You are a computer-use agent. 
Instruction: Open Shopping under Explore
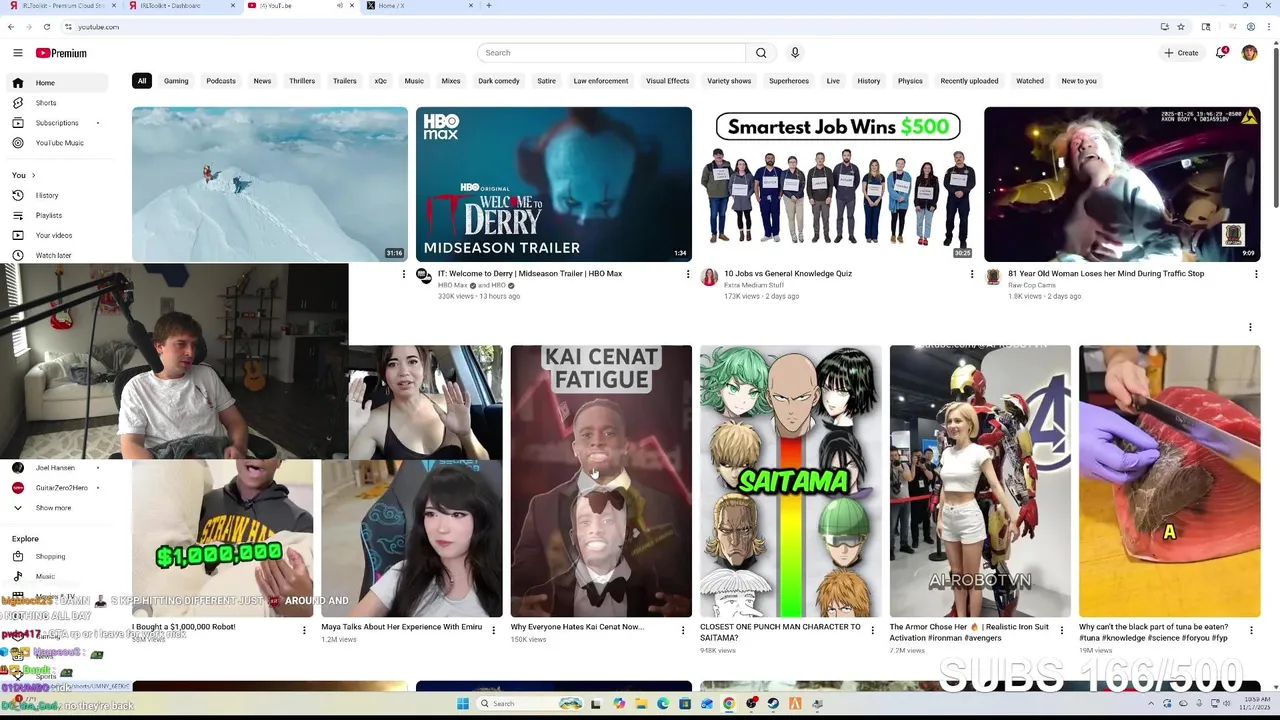(x=56, y=556)
